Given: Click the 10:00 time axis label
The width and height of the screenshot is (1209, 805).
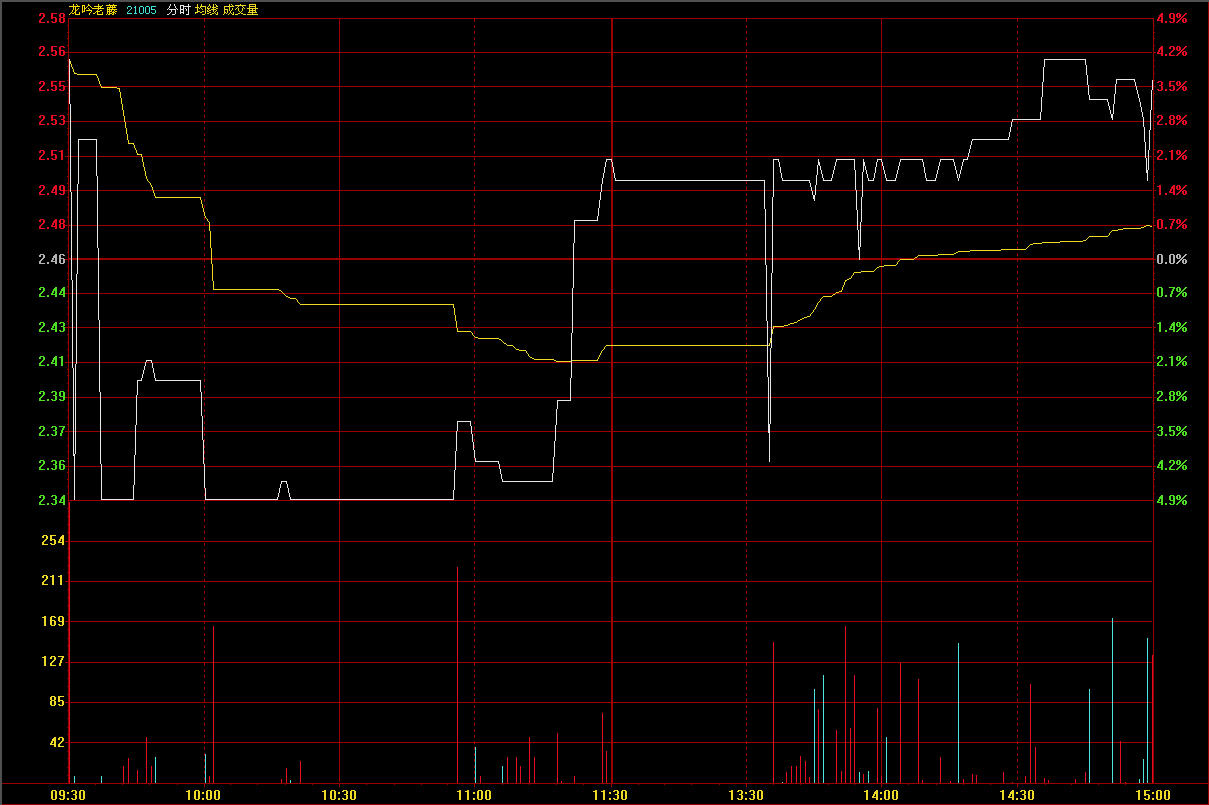Looking at the screenshot, I should (x=204, y=795).
